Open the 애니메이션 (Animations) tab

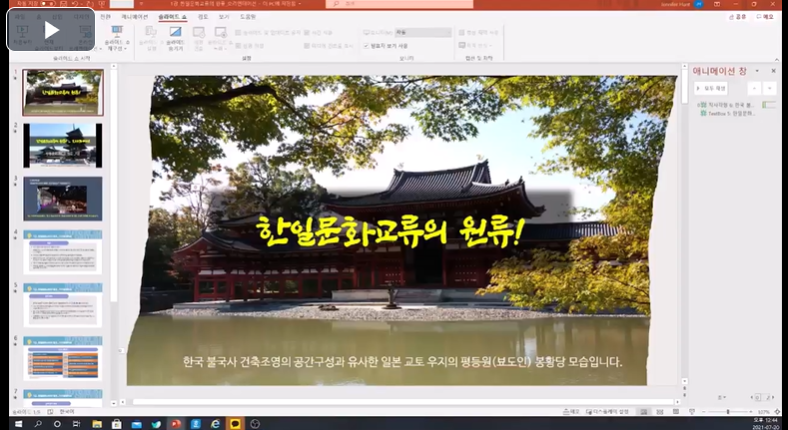pyautogui.click(x=134, y=17)
